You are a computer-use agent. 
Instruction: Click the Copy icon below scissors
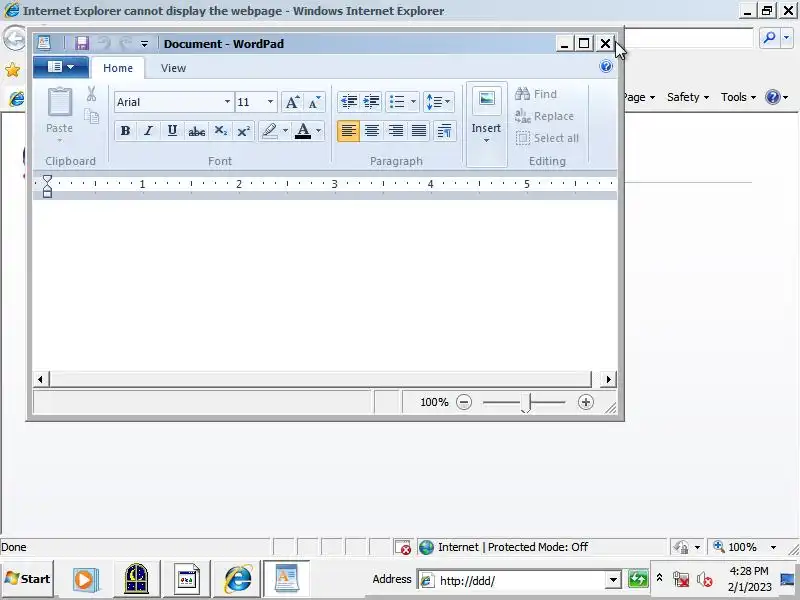tap(92, 117)
